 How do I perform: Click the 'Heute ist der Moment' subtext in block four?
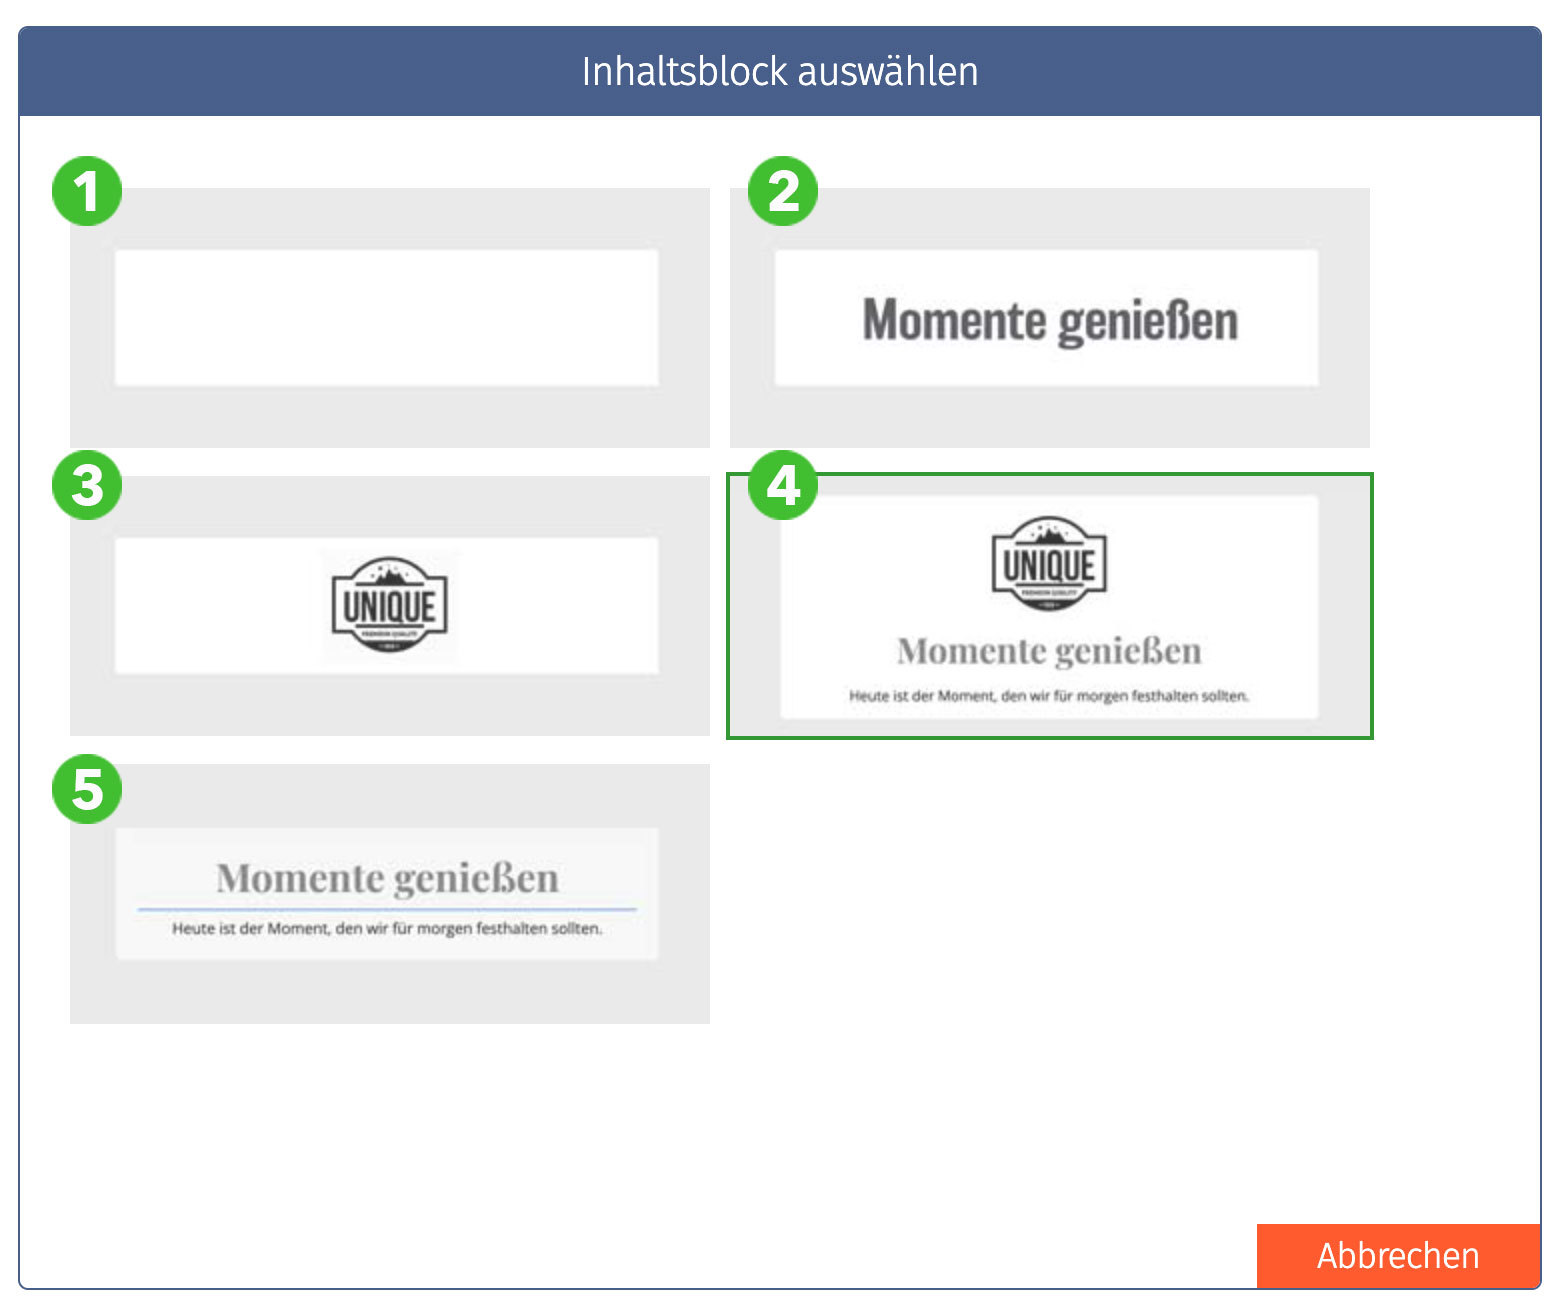1049,696
